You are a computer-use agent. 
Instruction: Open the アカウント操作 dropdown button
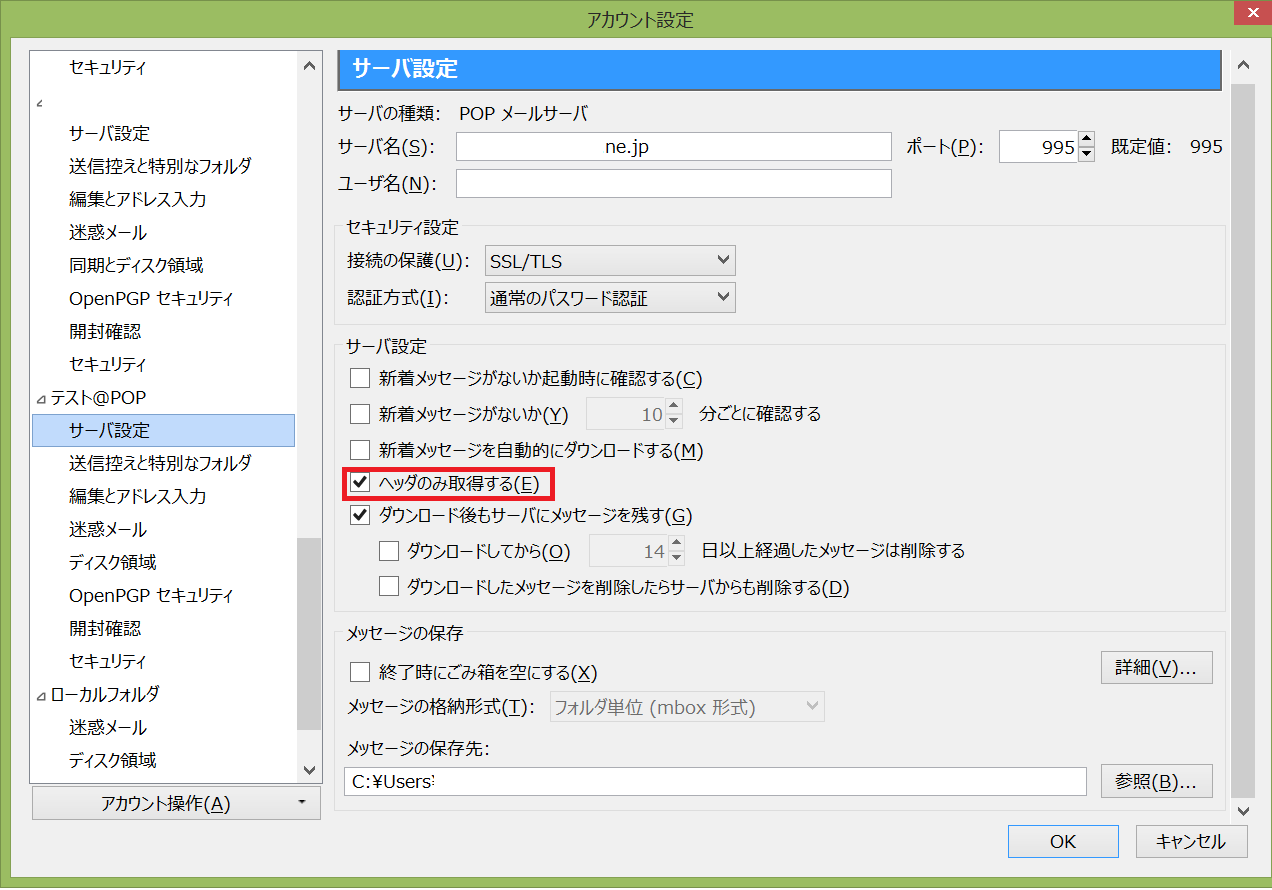[176, 803]
